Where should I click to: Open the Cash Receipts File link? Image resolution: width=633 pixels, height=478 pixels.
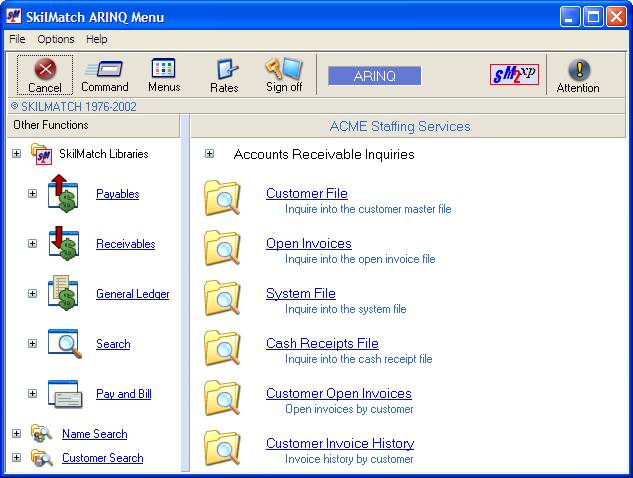click(x=322, y=344)
